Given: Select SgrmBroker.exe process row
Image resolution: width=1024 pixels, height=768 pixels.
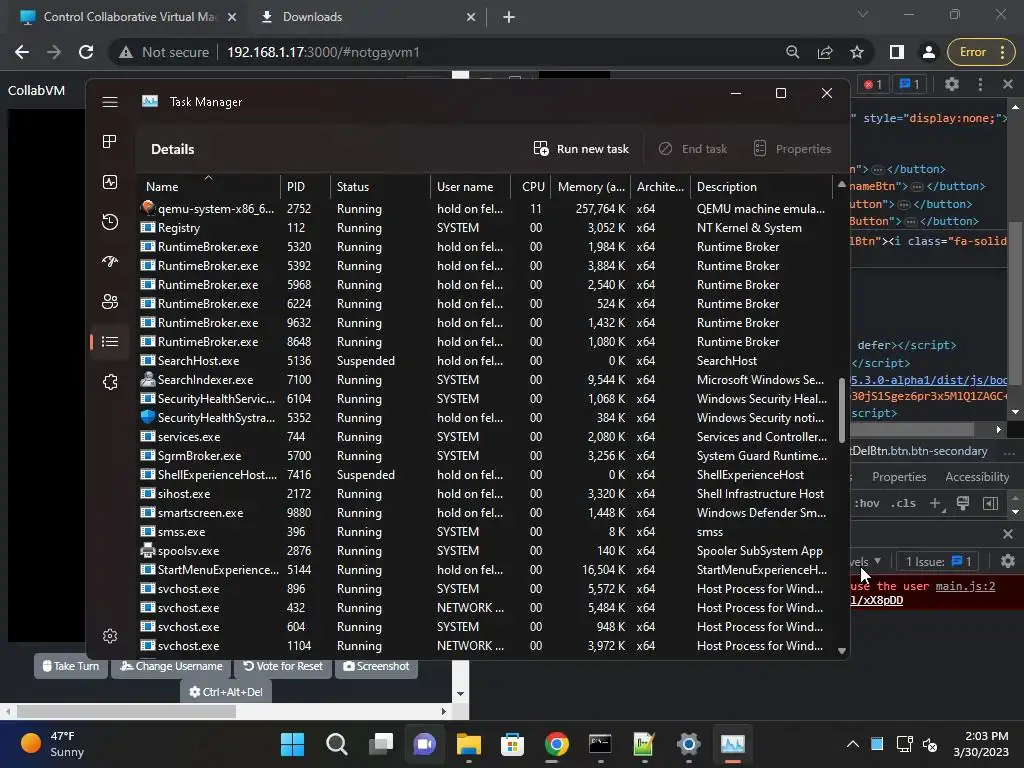Looking at the screenshot, I should click(486, 456).
